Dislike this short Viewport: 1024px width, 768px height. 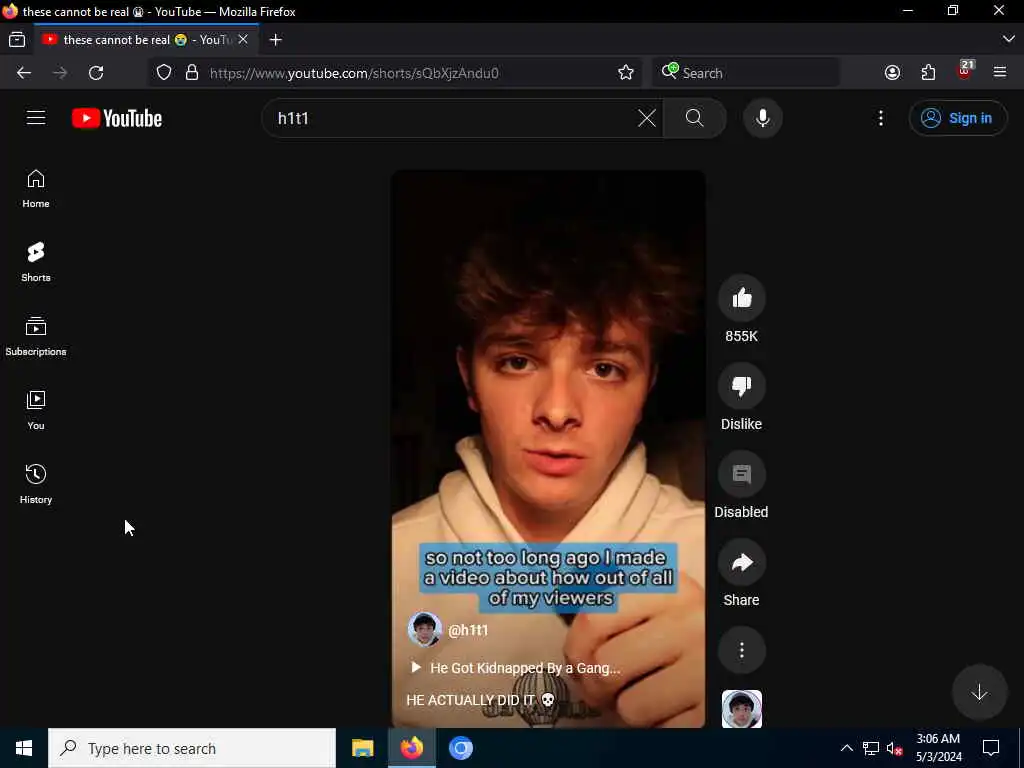pyautogui.click(x=741, y=387)
